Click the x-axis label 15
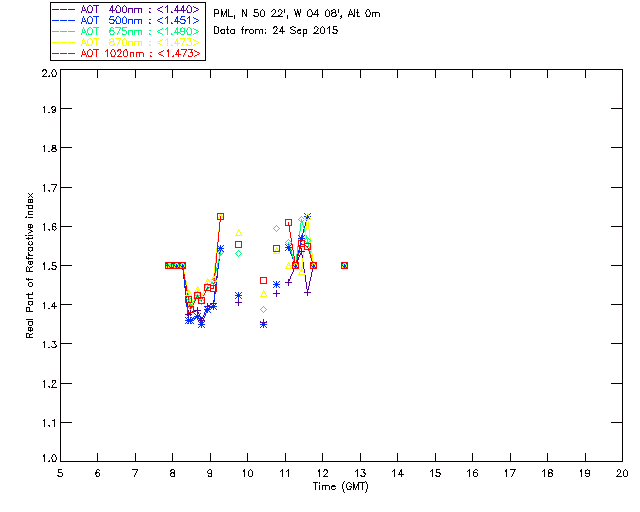Screen dimensions: 640x512 (435, 473)
